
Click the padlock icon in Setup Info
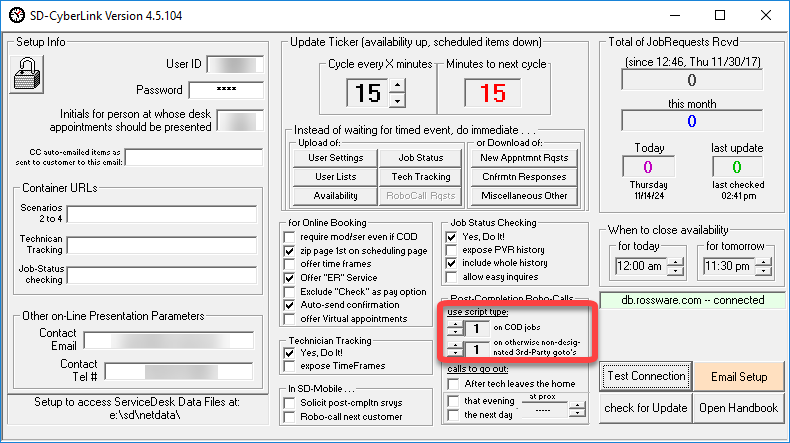[x=26, y=72]
